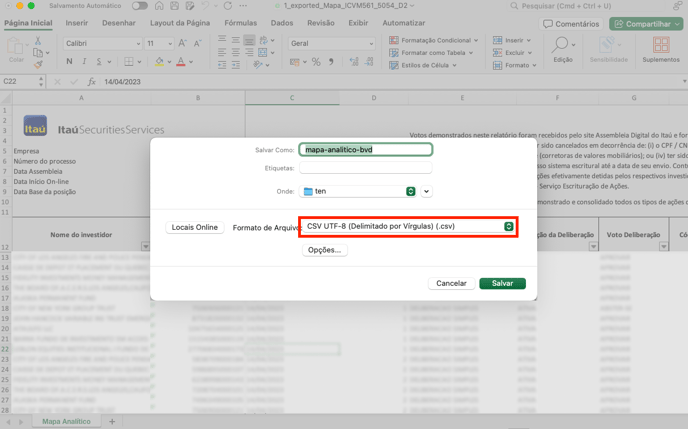
Task: Open the Formato de Arquivo CSV UTF-8 dropdown
Action: [x=408, y=226]
